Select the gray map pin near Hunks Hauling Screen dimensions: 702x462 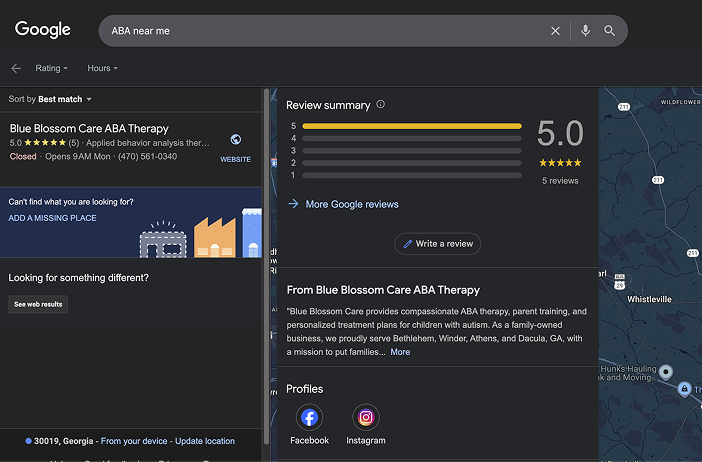click(x=666, y=372)
